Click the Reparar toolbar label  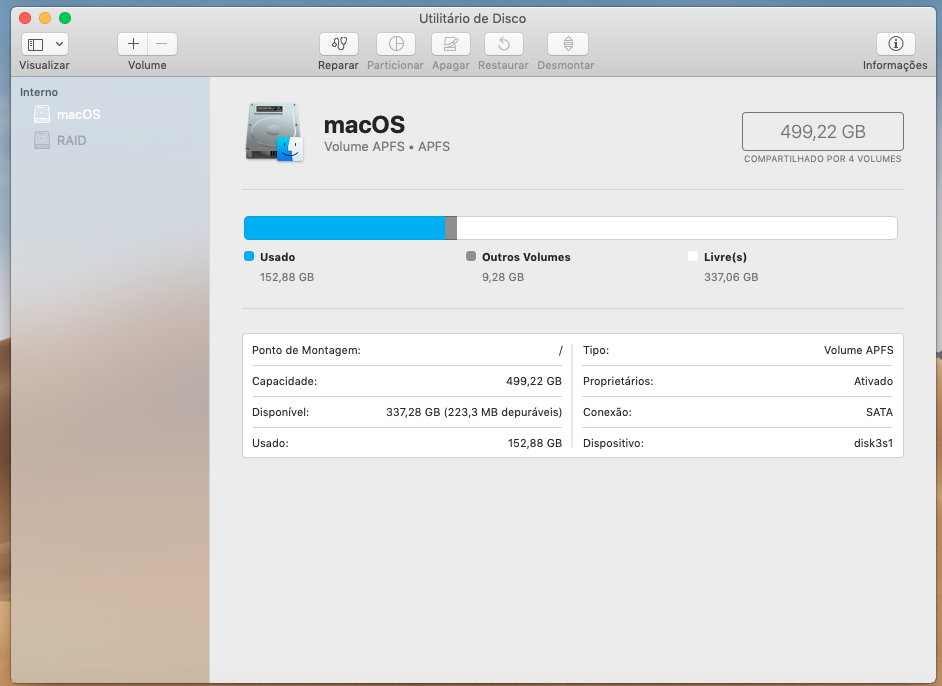[338, 65]
